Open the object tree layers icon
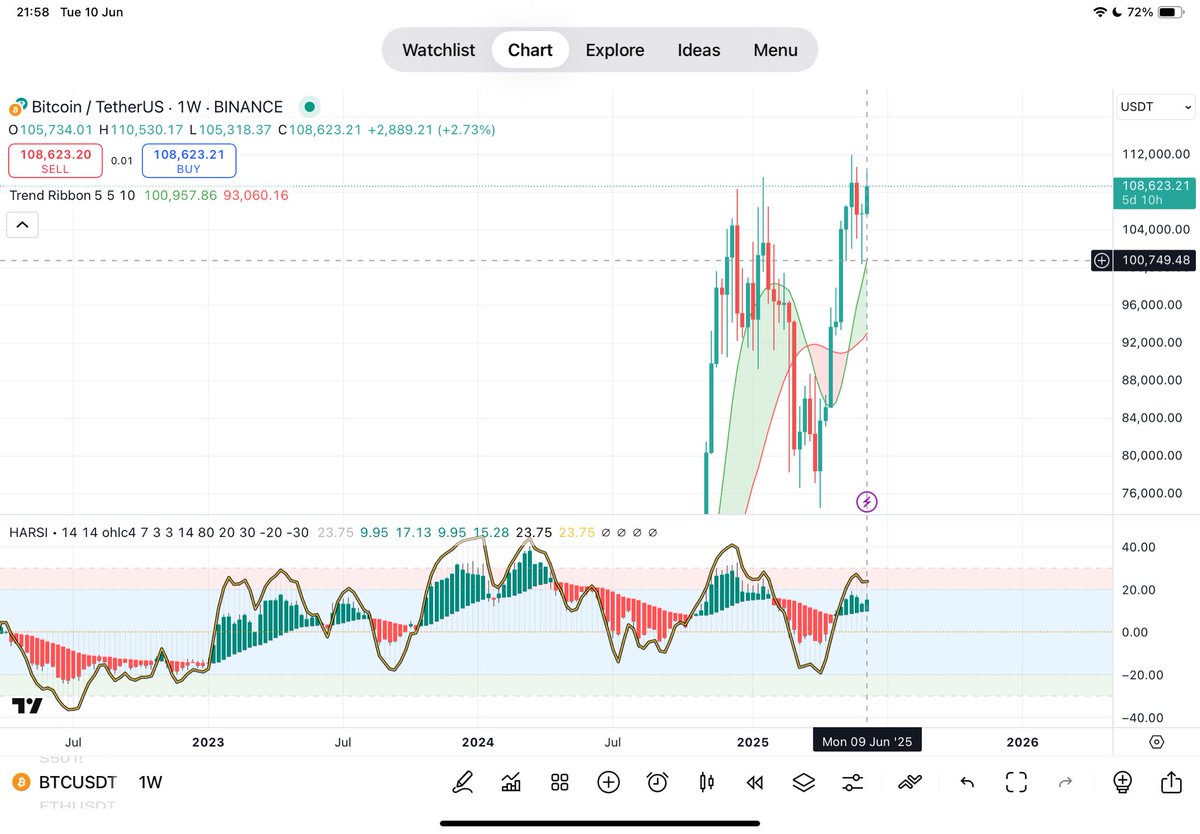This screenshot has width=1200, height=834. 804,782
